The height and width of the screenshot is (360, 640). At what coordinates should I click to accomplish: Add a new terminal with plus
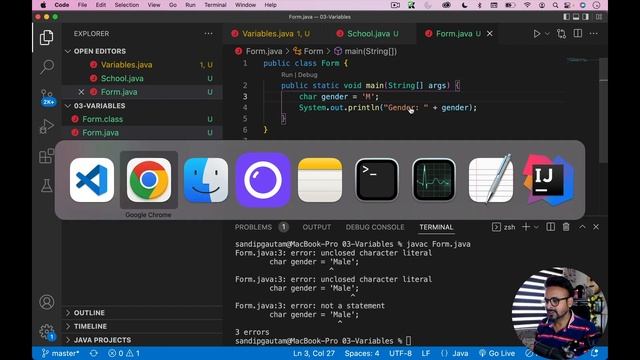click(x=526, y=227)
